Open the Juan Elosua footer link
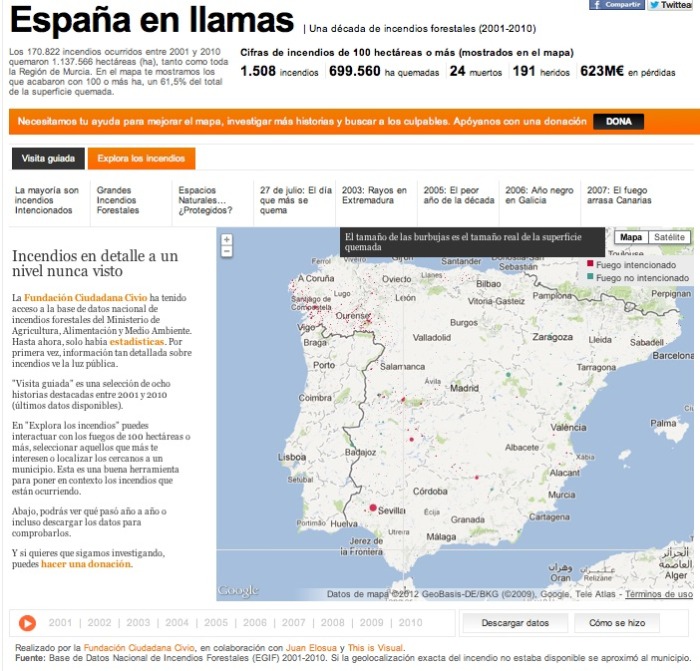Screen dimensions: 700x671 click(x=311, y=648)
